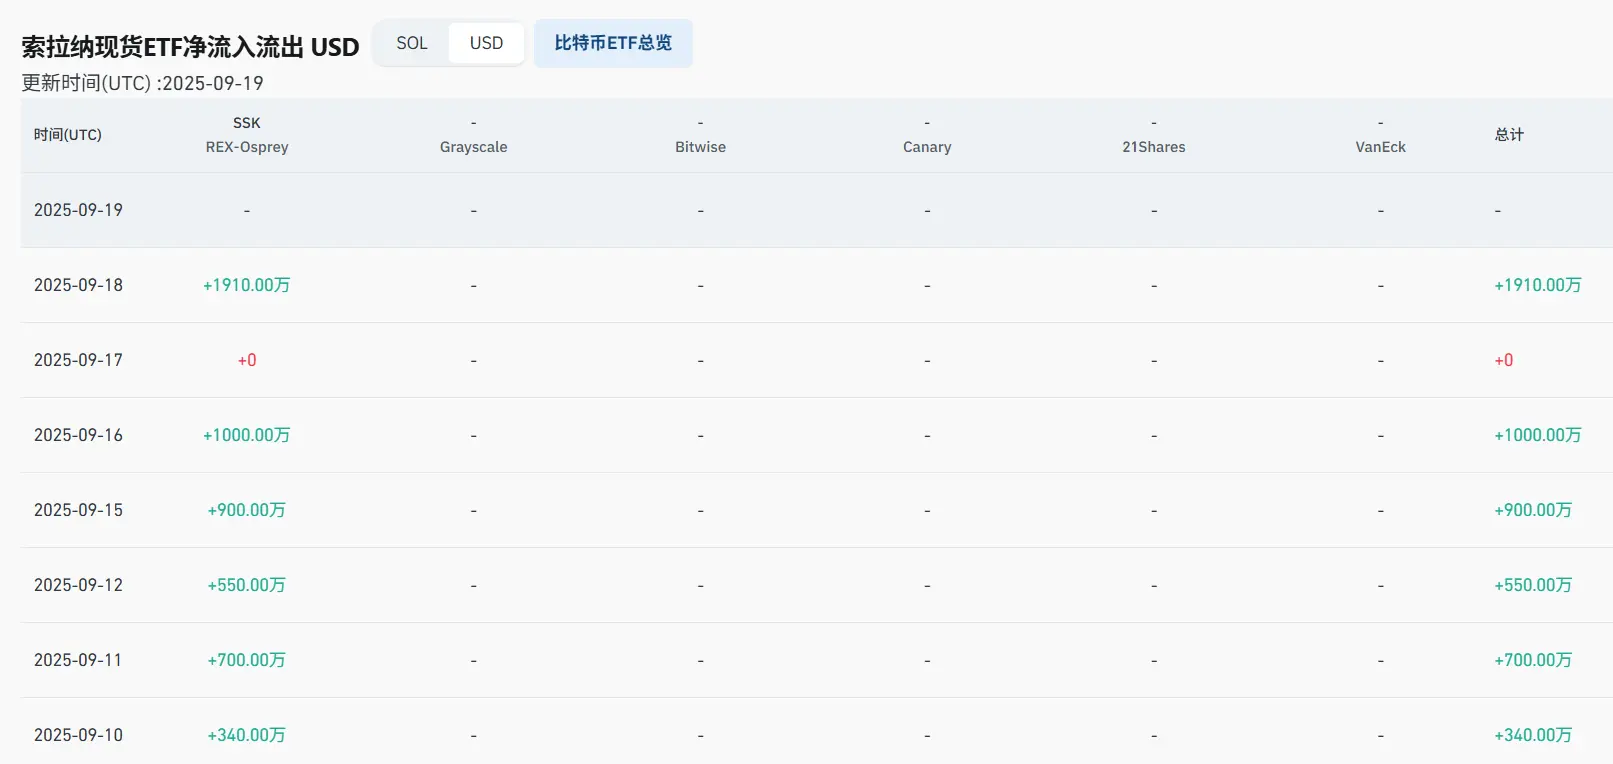Click red +0 in 总计 column
This screenshot has width=1613, height=764.
(1504, 360)
